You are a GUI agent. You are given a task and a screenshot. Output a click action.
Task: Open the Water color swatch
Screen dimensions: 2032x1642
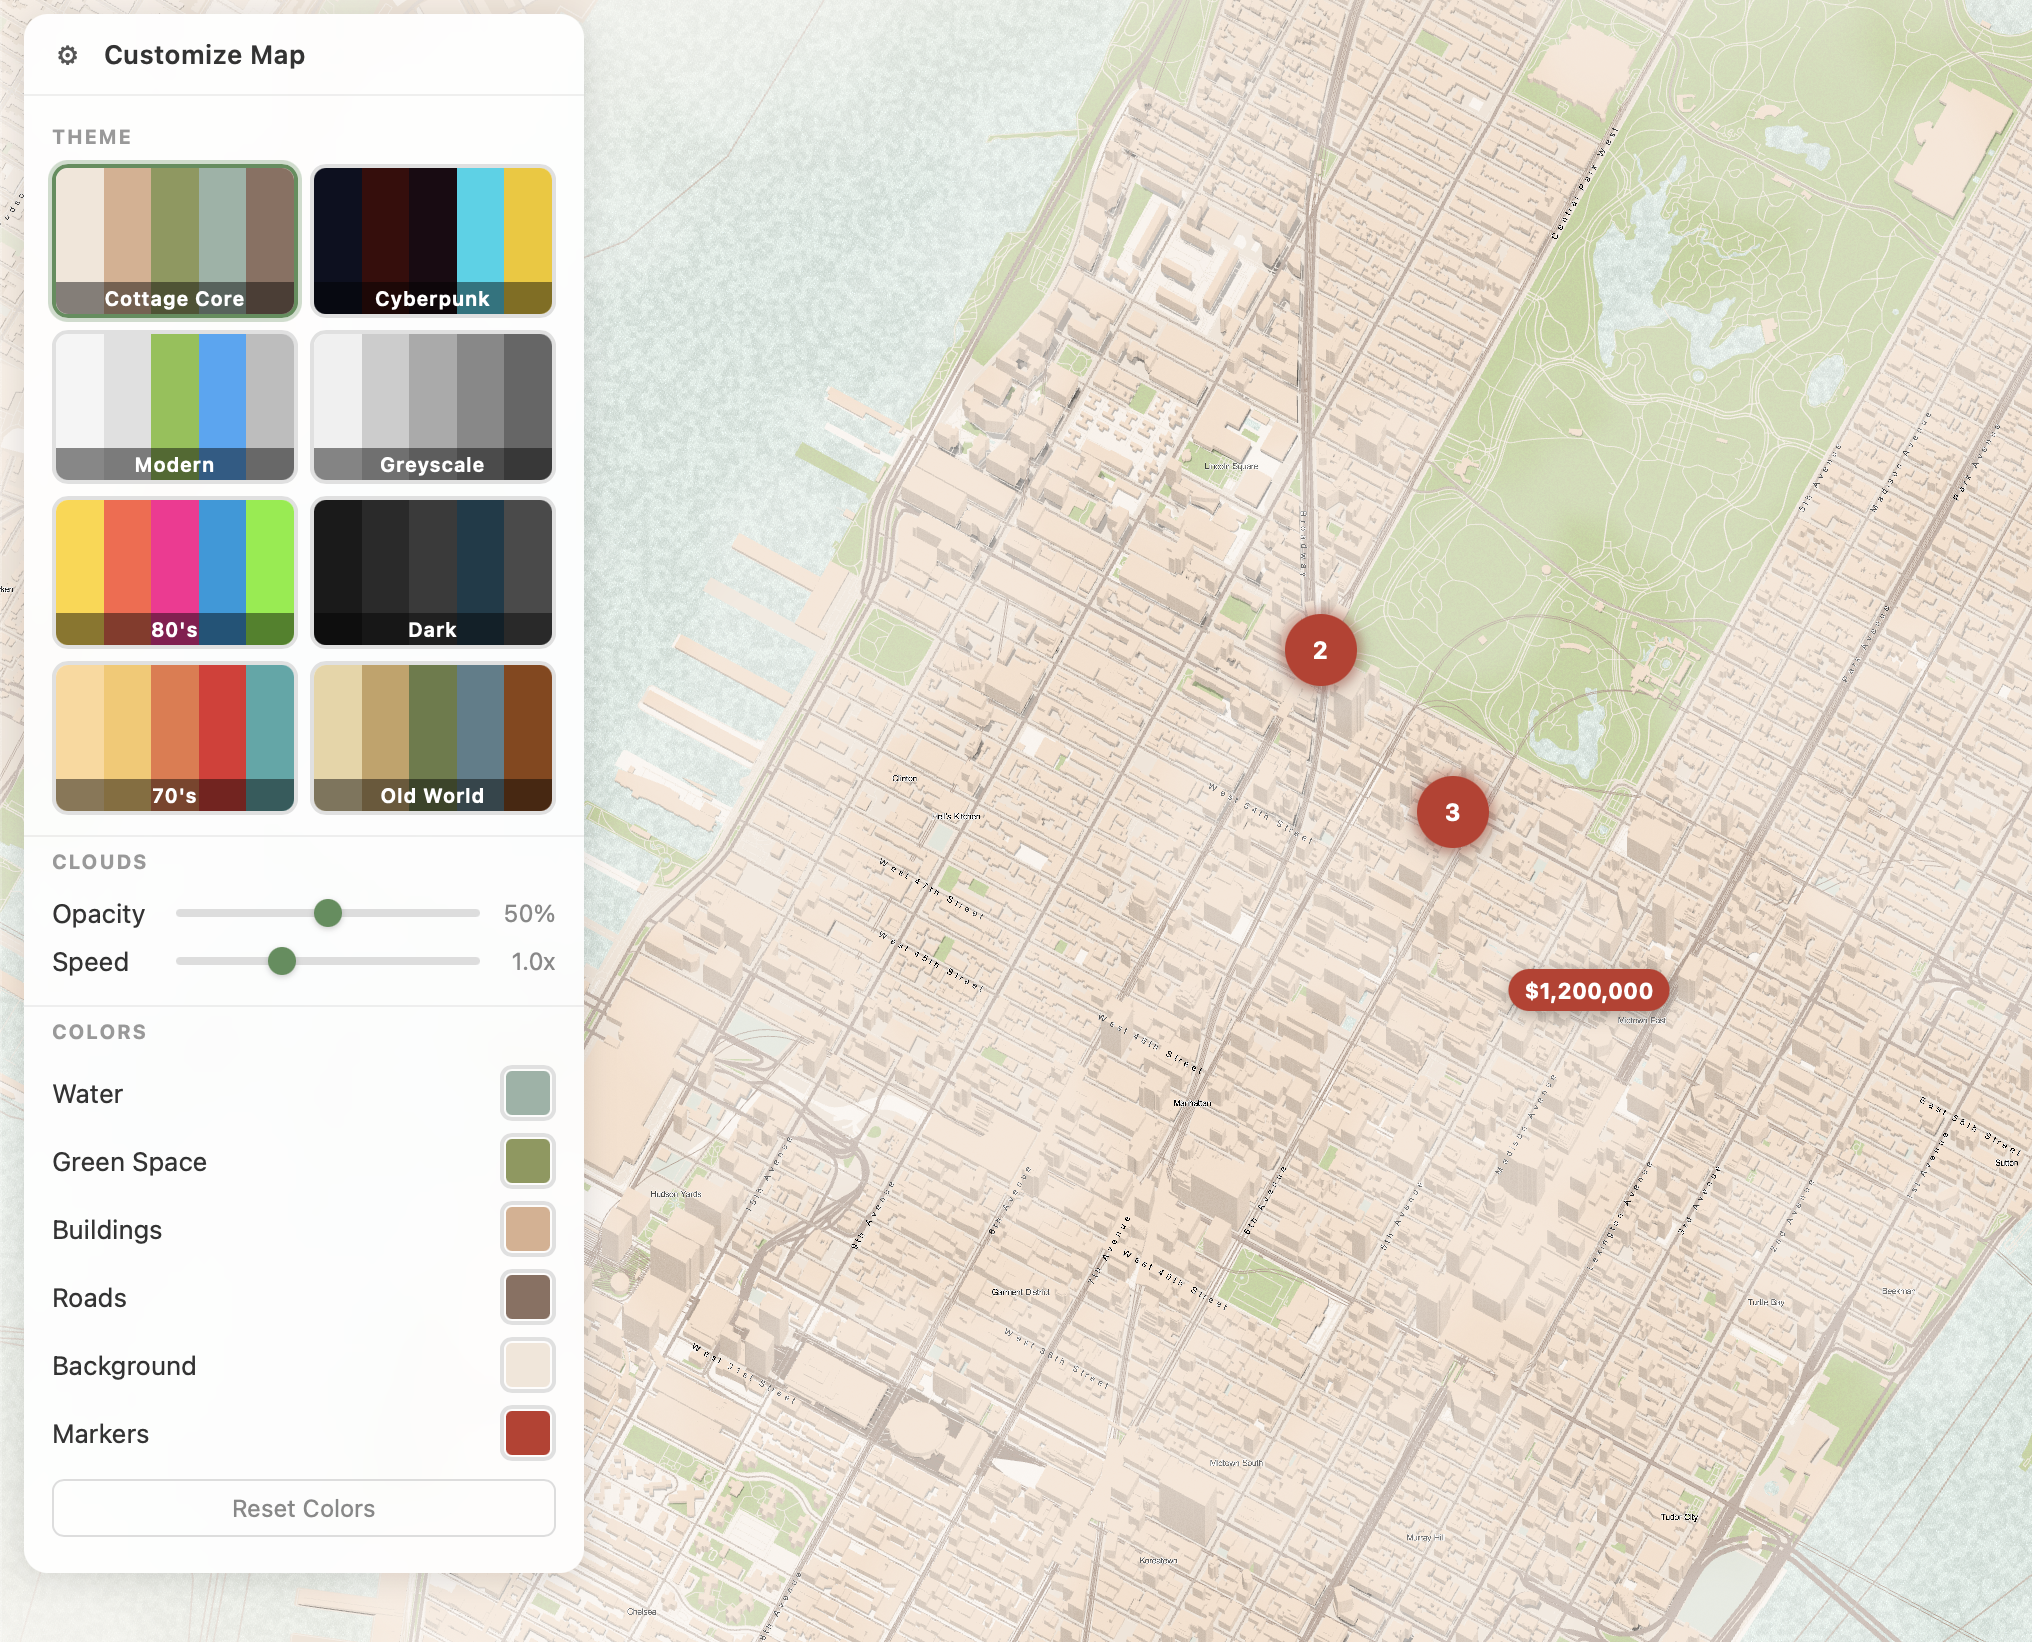(x=527, y=1093)
